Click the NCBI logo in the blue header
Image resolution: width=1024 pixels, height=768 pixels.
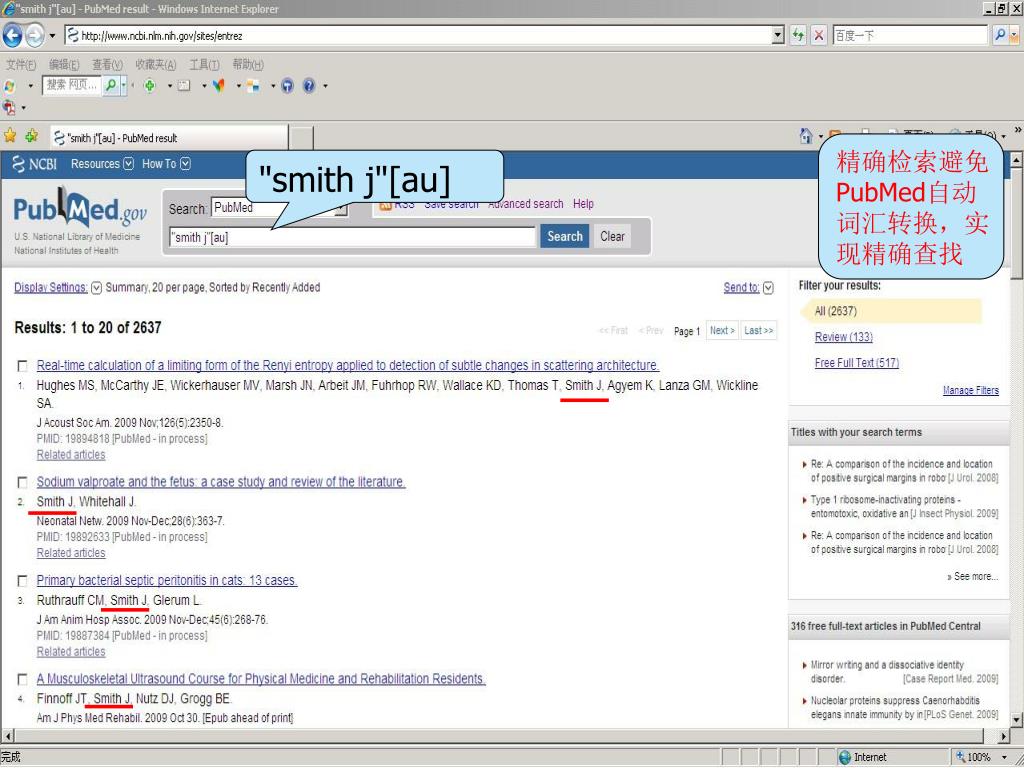click(x=35, y=164)
